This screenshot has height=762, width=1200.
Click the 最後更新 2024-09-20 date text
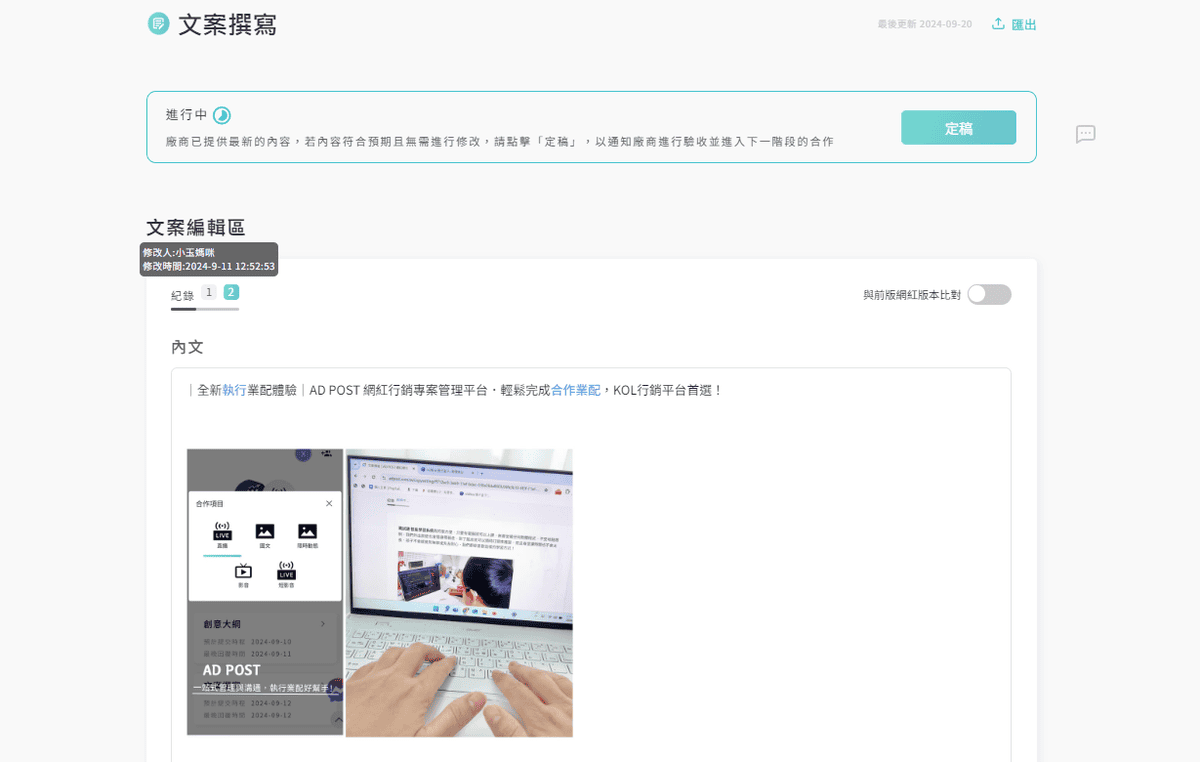pos(925,24)
